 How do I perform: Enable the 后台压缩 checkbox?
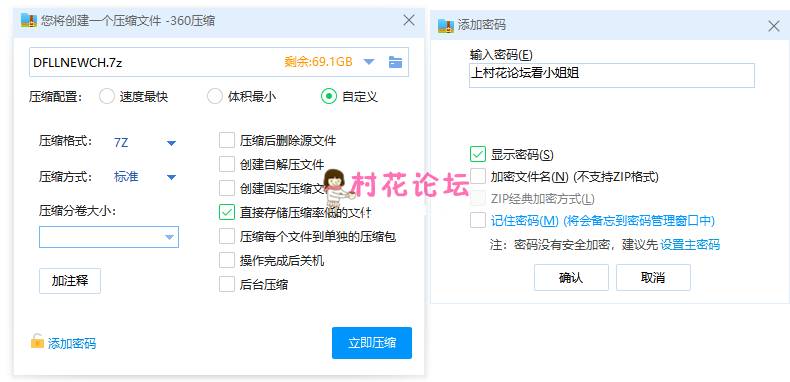[x=227, y=284]
